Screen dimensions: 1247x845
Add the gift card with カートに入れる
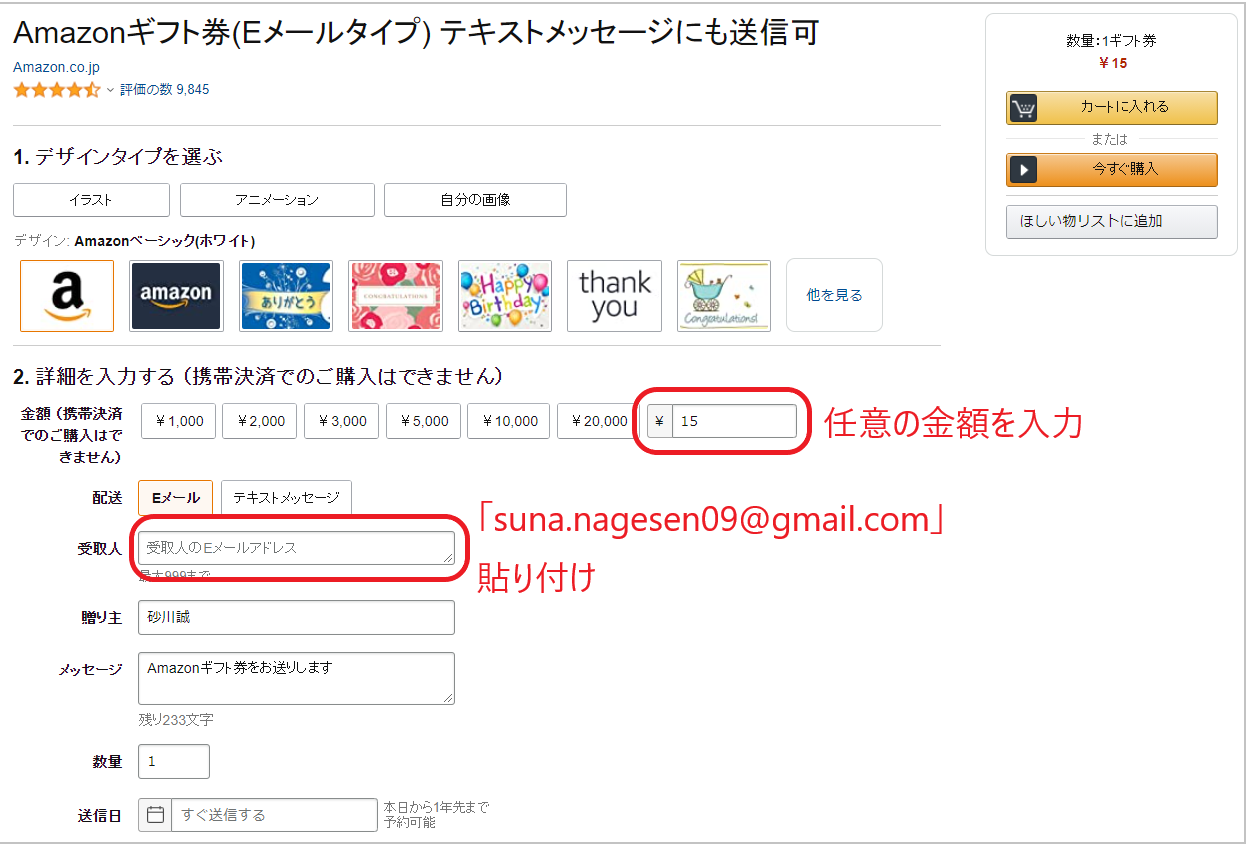point(1112,108)
